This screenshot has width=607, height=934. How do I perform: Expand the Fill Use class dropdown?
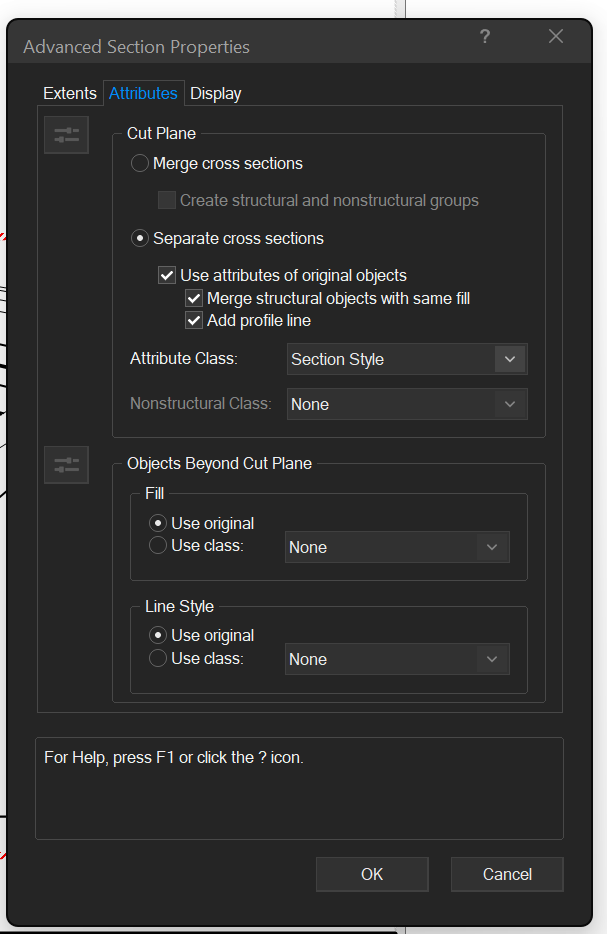[x=397, y=547]
